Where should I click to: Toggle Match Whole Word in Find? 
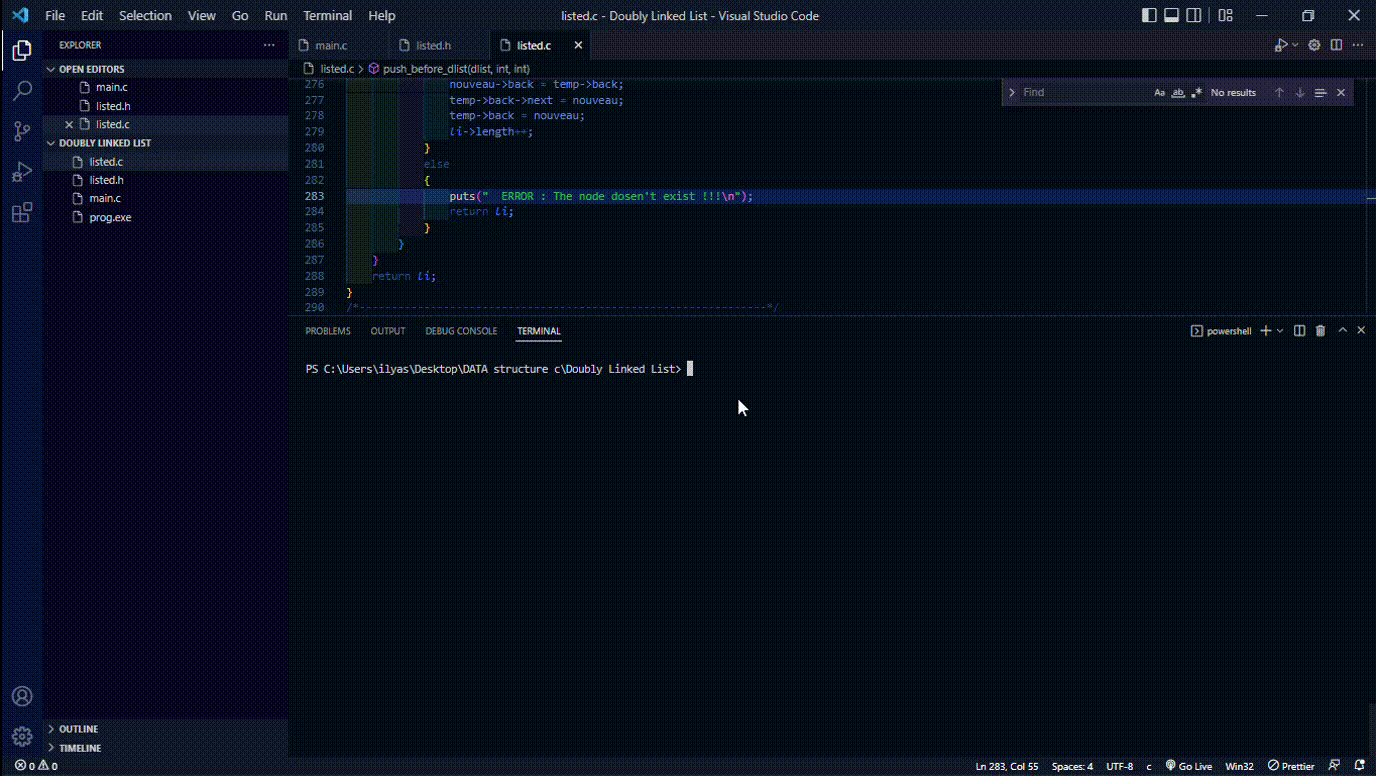click(x=1178, y=92)
